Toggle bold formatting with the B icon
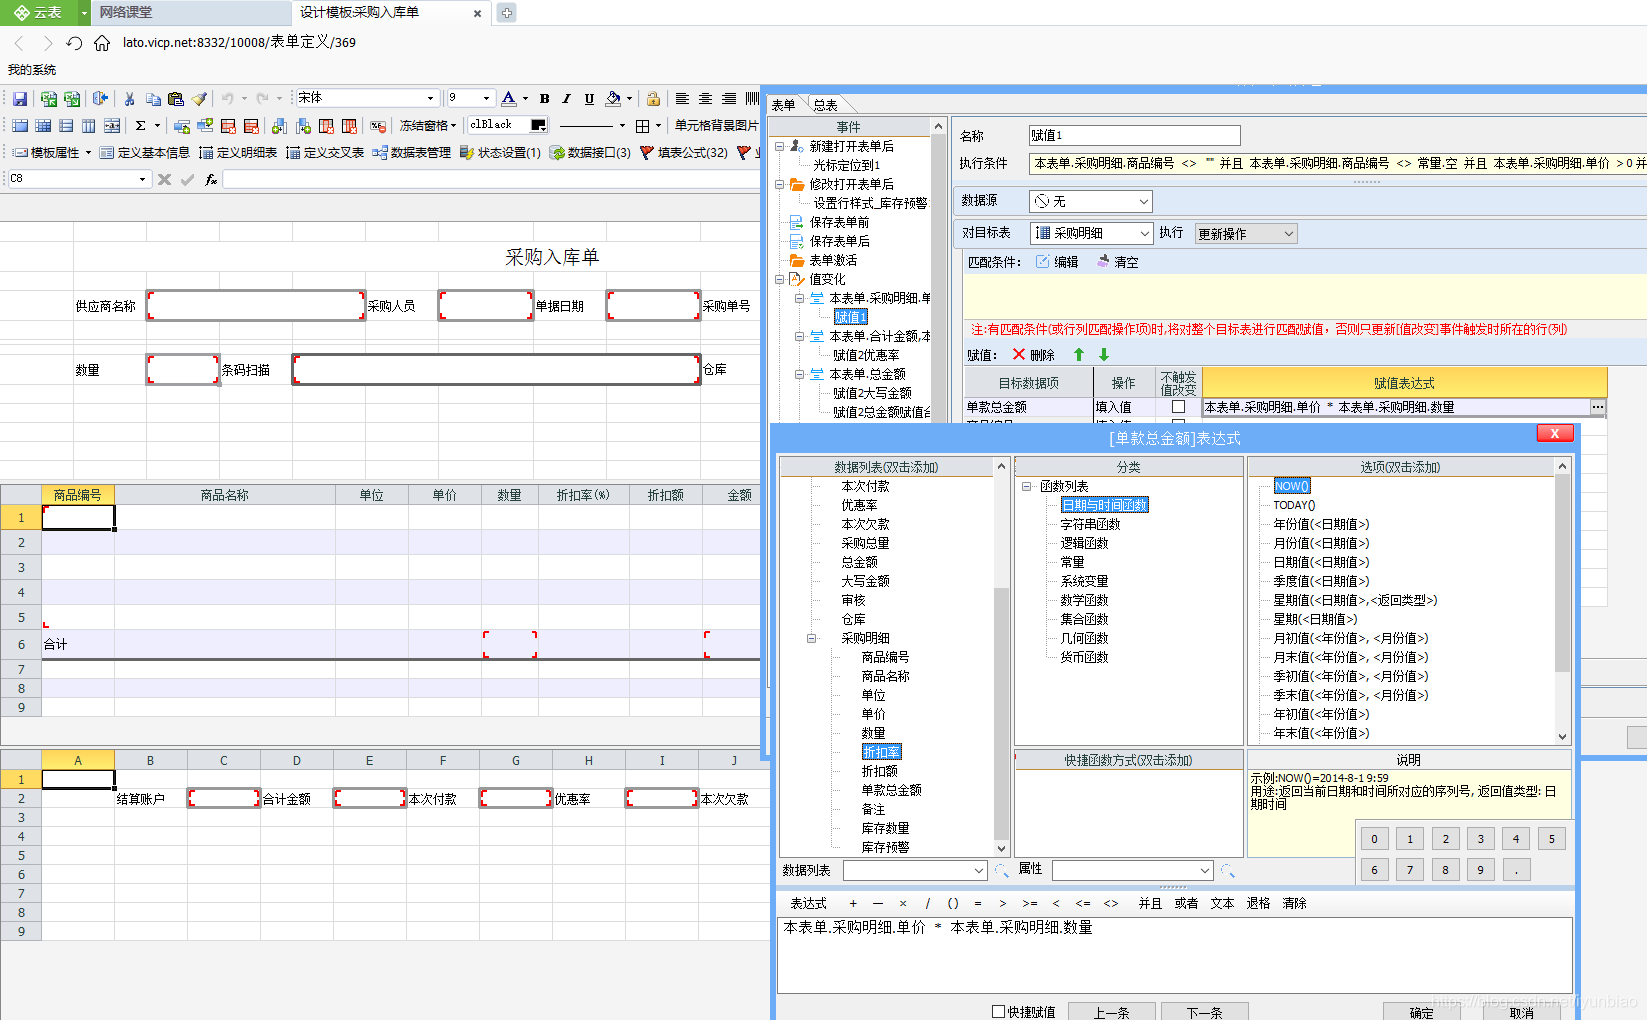The height and width of the screenshot is (1020, 1647). [x=544, y=98]
